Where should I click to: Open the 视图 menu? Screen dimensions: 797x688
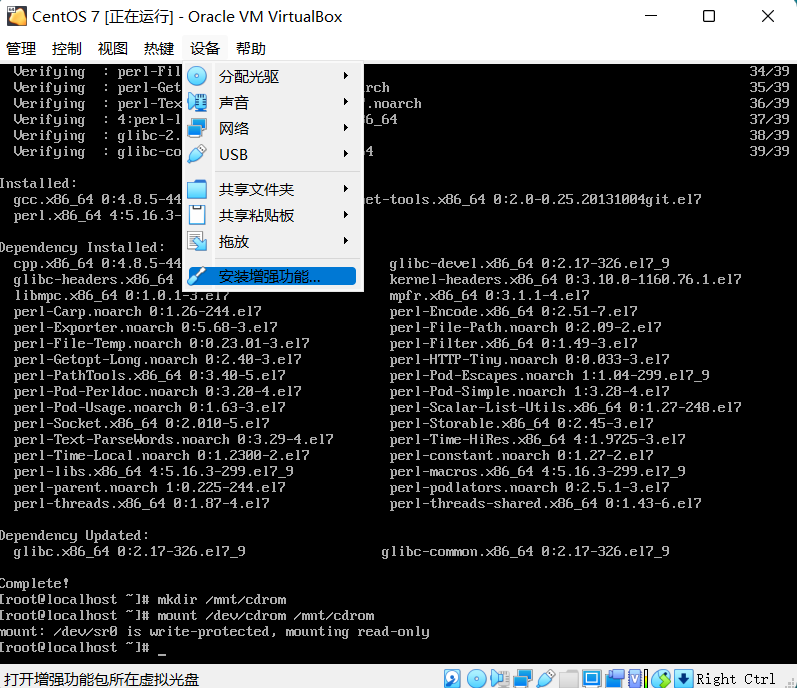click(x=112, y=49)
